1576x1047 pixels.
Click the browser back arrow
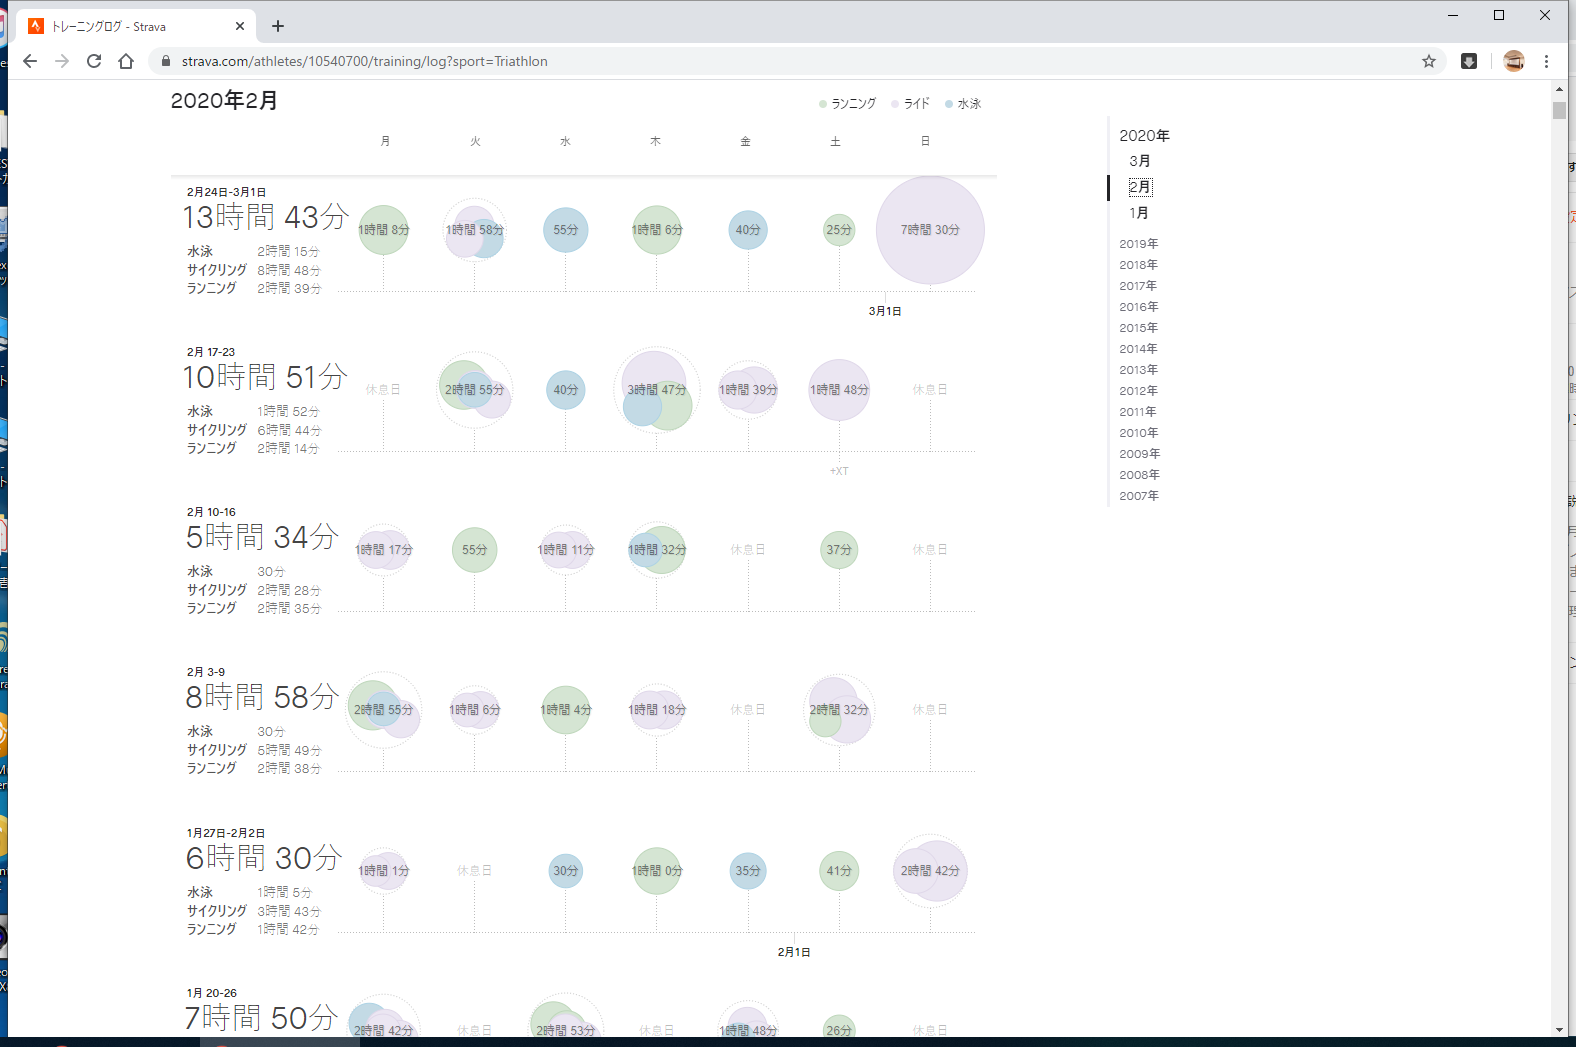point(30,61)
